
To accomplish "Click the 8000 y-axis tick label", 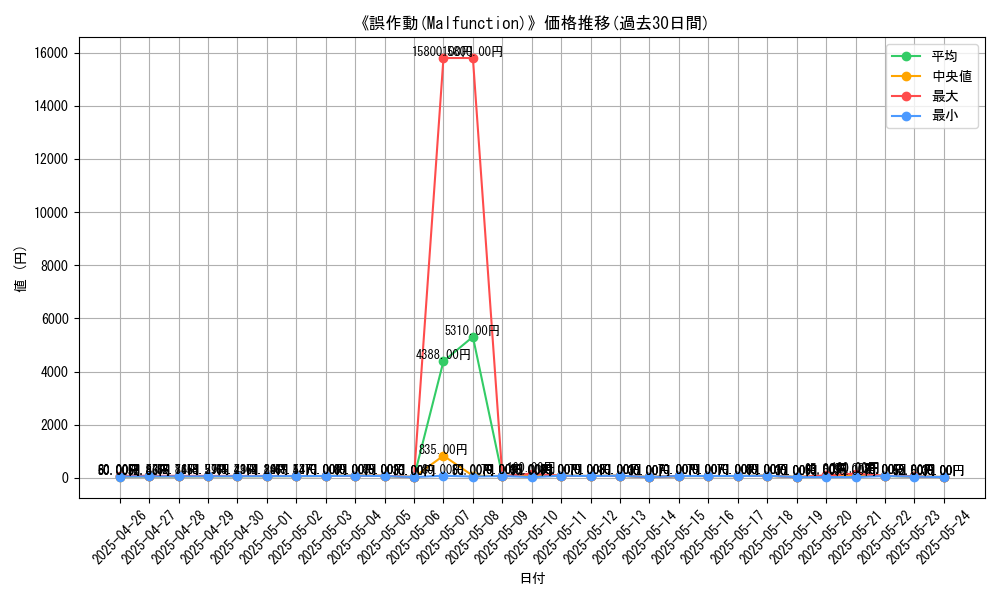I will [x=55, y=265].
